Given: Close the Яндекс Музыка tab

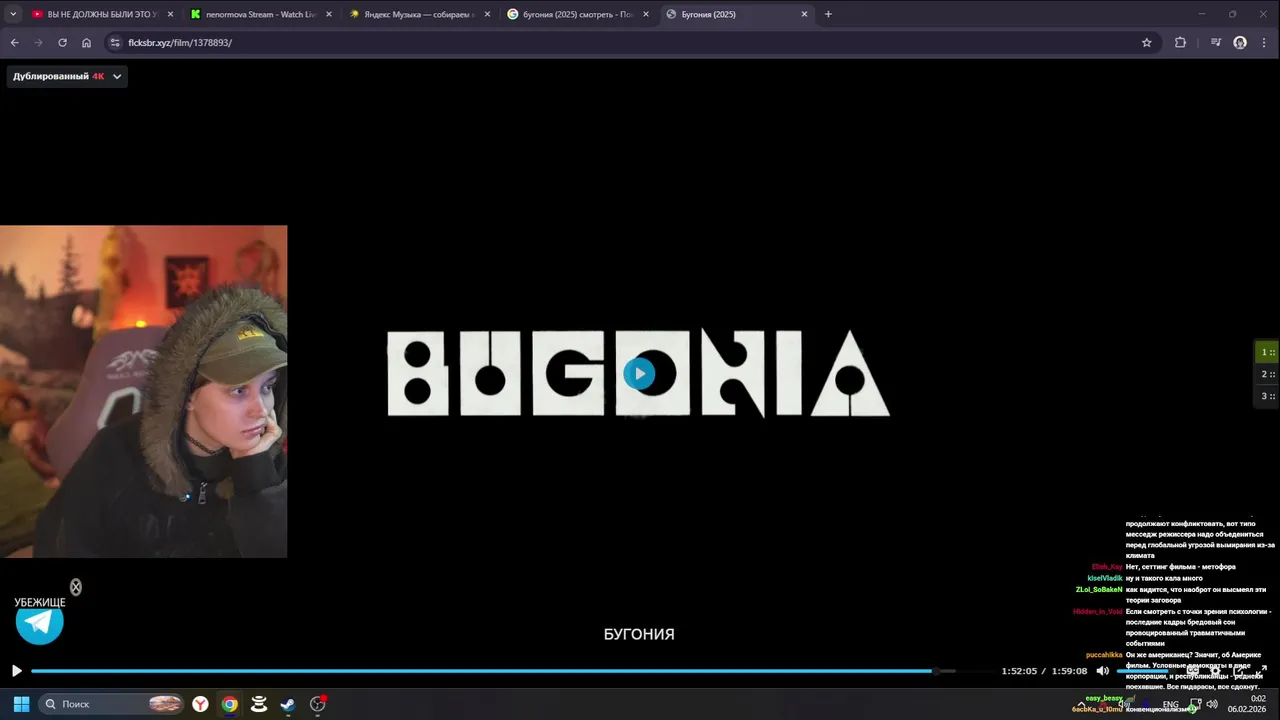Looking at the screenshot, I should pos(487,14).
